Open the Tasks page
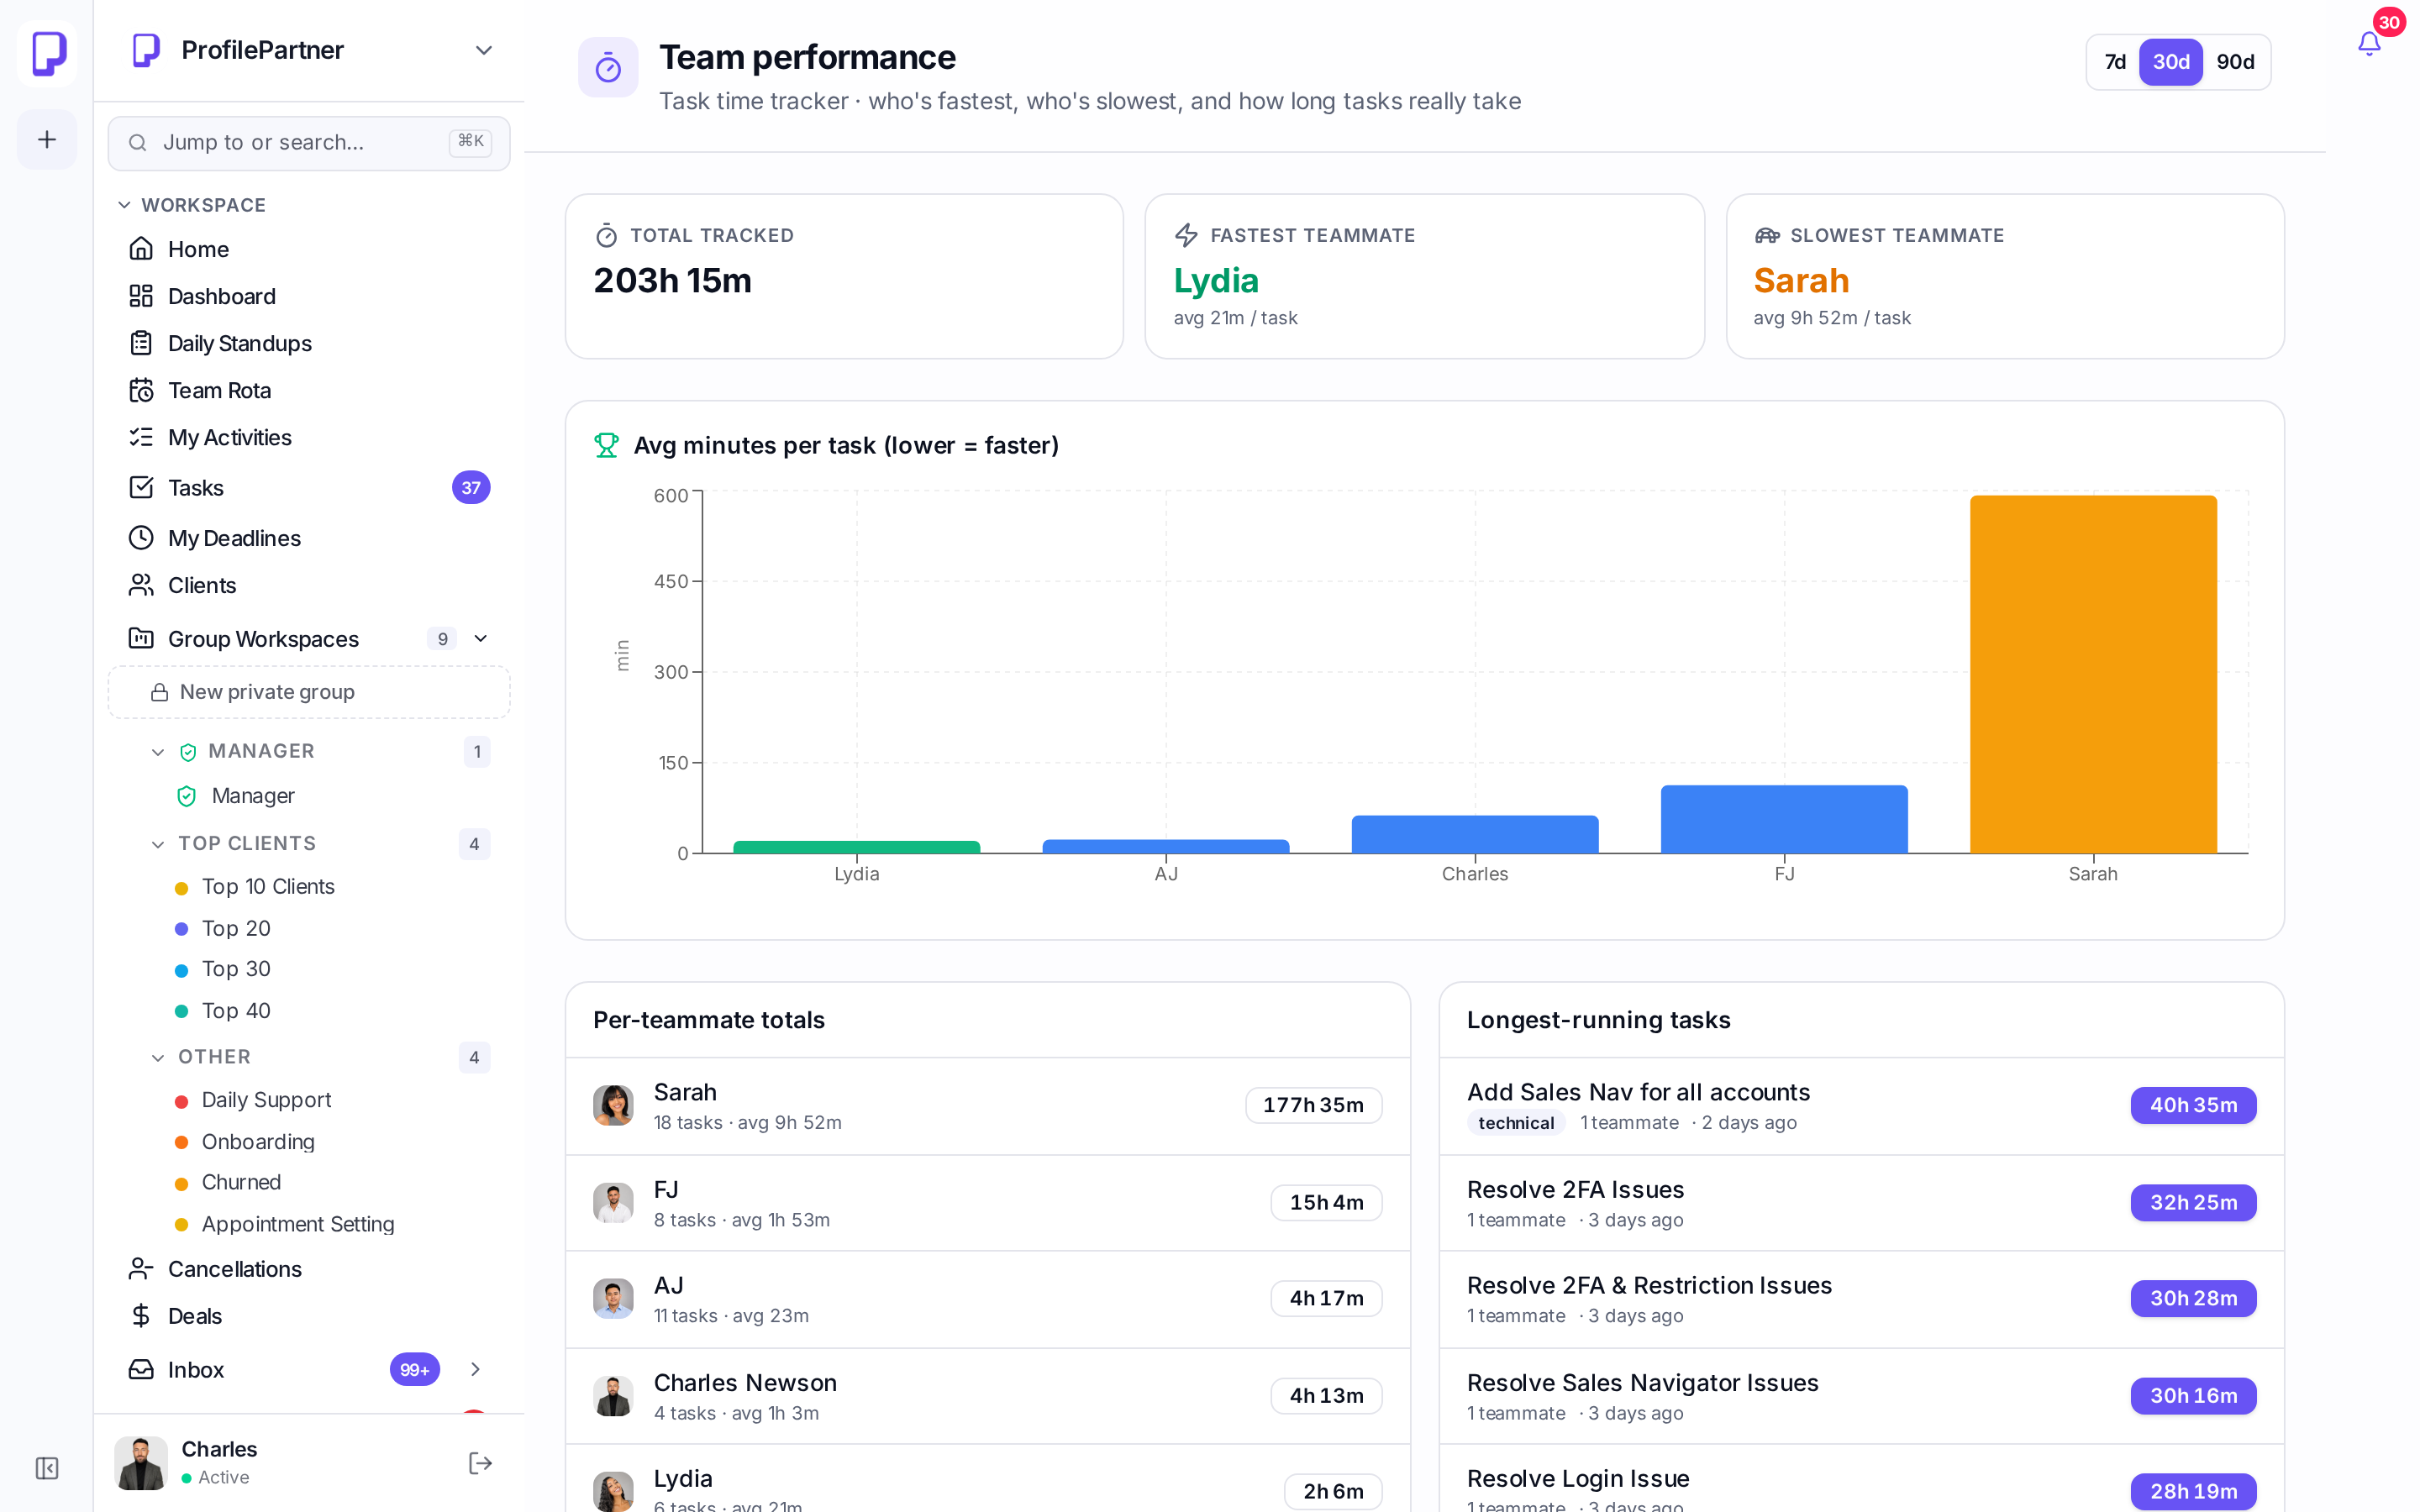The height and width of the screenshot is (1512, 2420). click(309, 487)
